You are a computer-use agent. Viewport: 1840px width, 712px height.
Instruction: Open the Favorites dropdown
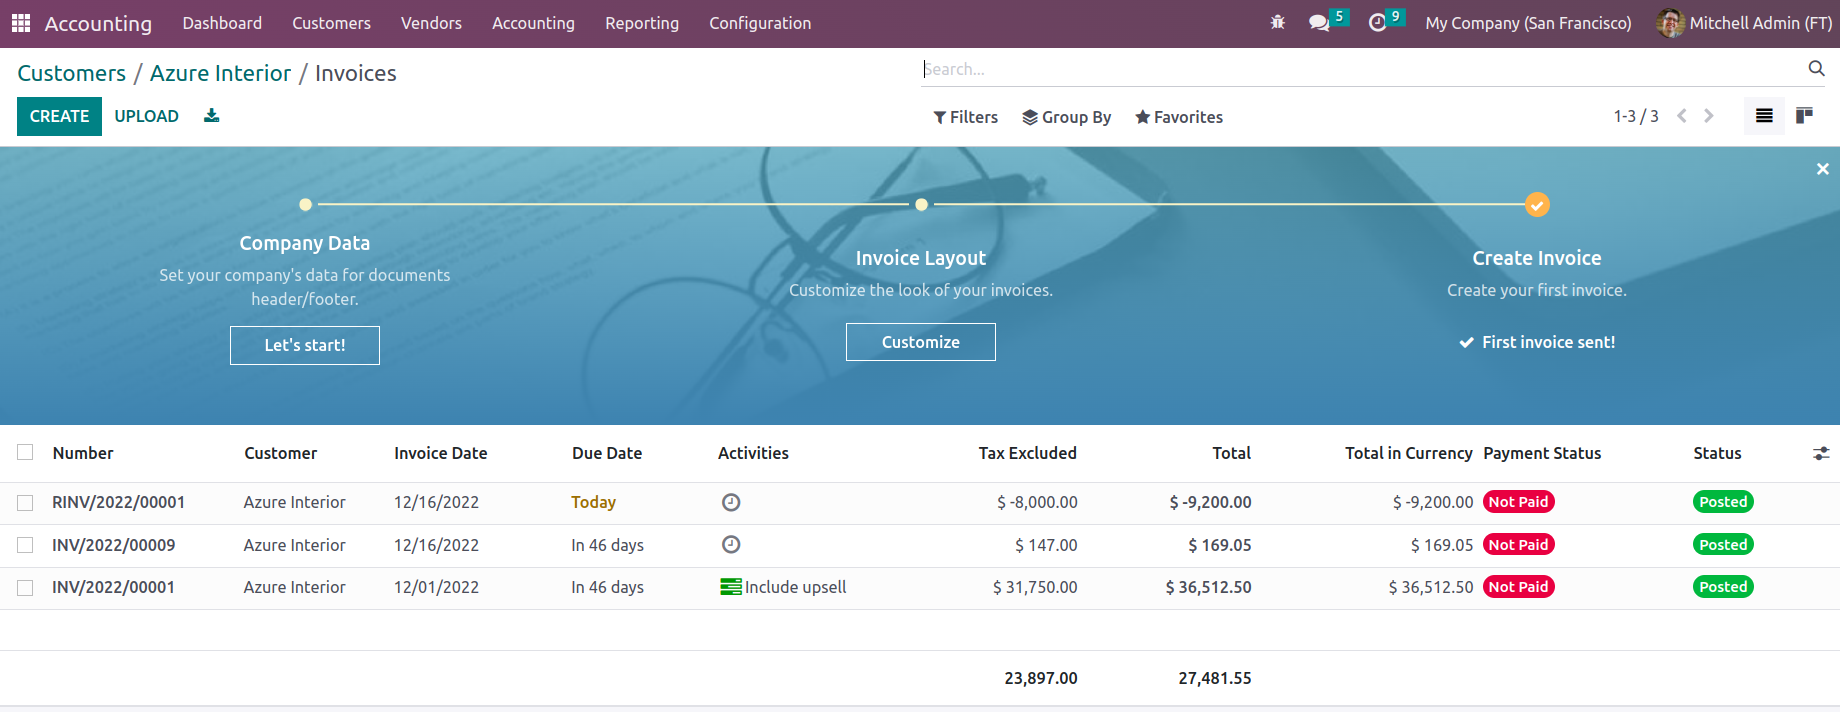point(1179,117)
